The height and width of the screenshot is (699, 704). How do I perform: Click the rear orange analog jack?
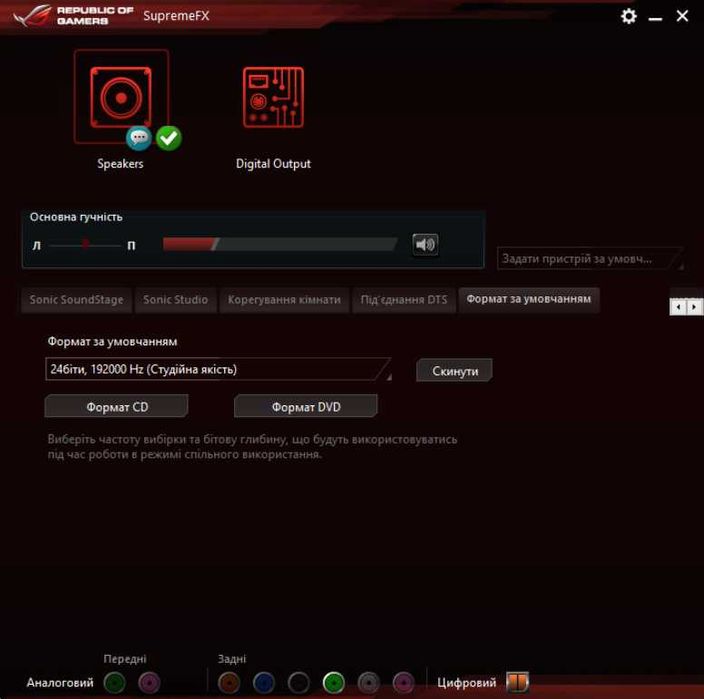(229, 683)
